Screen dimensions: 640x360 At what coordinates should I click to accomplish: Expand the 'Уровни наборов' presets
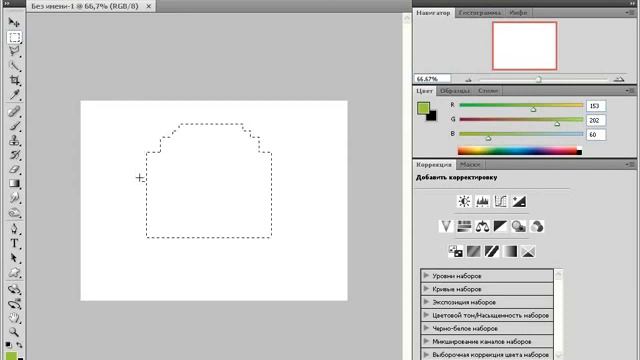coord(426,276)
